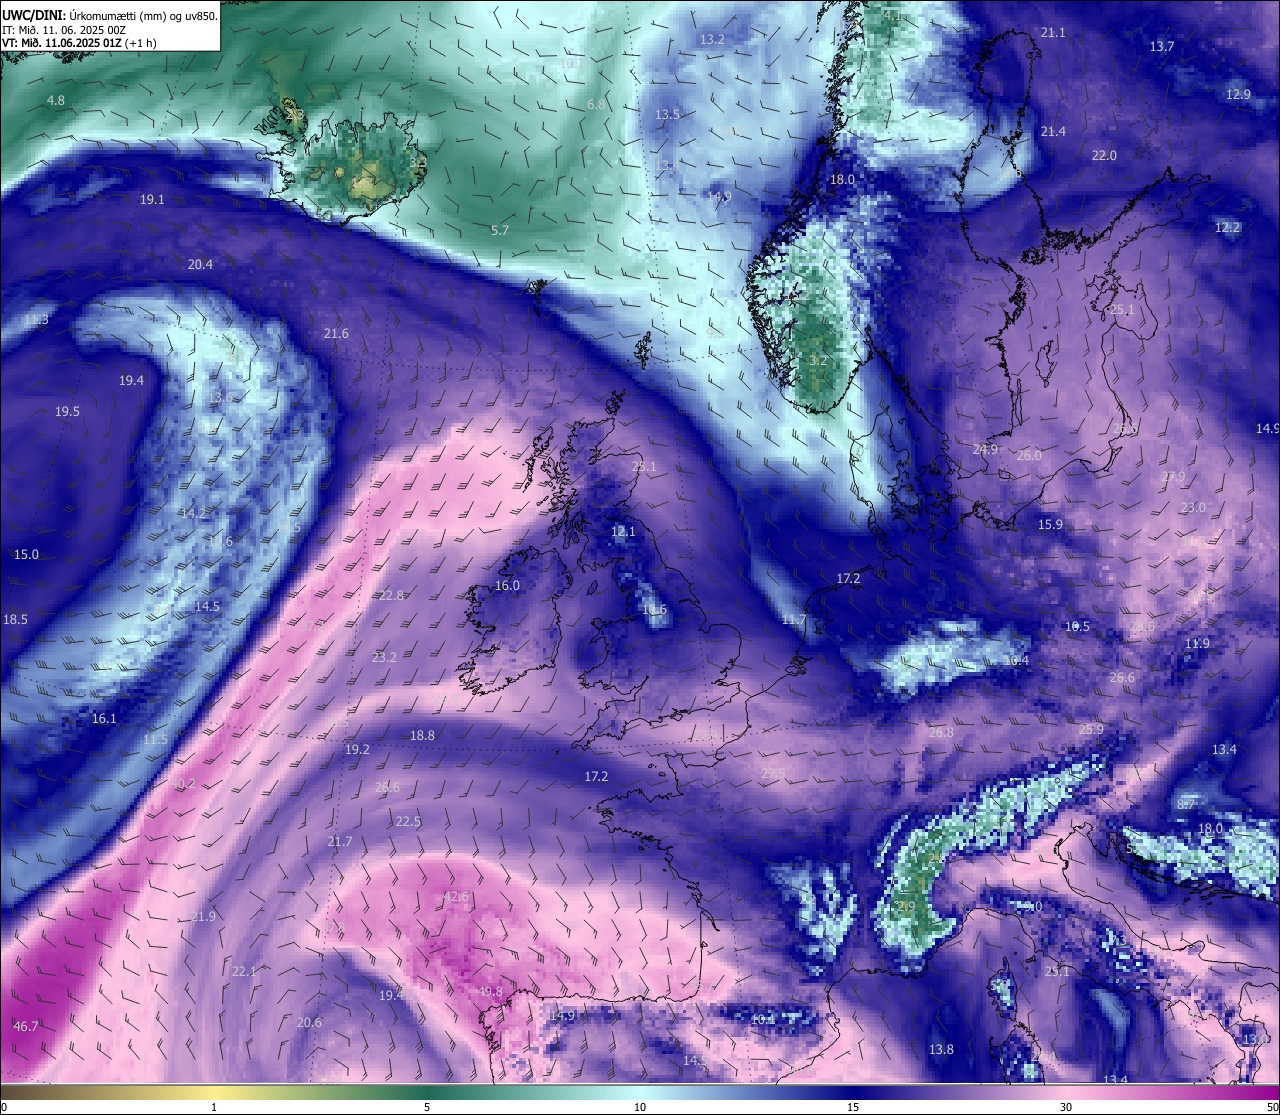Click the map value 46.7
The image size is (1280, 1115).
click(x=26, y=1027)
